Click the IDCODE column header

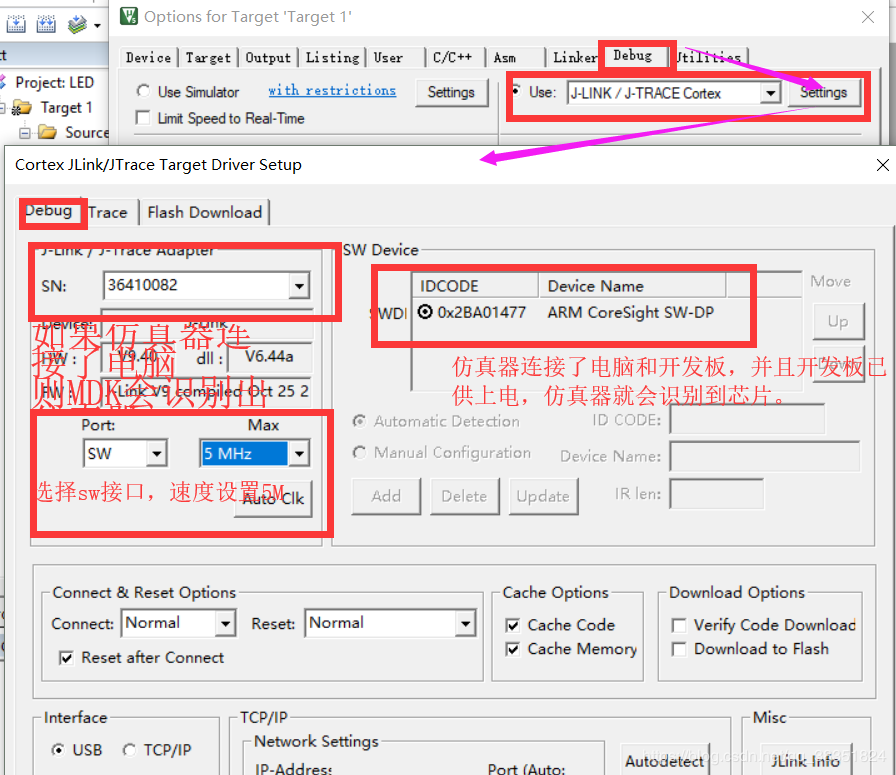tap(475, 286)
